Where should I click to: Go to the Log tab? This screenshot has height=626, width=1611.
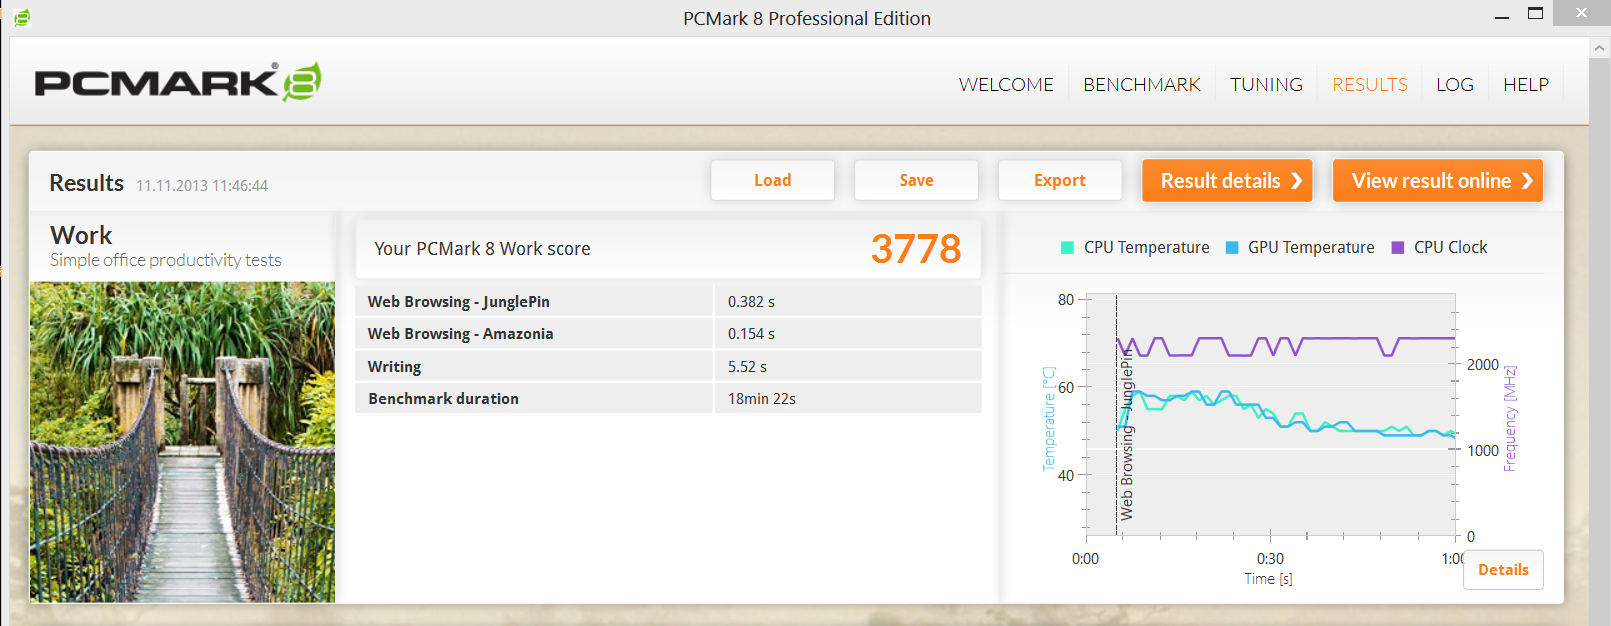pyautogui.click(x=1455, y=85)
